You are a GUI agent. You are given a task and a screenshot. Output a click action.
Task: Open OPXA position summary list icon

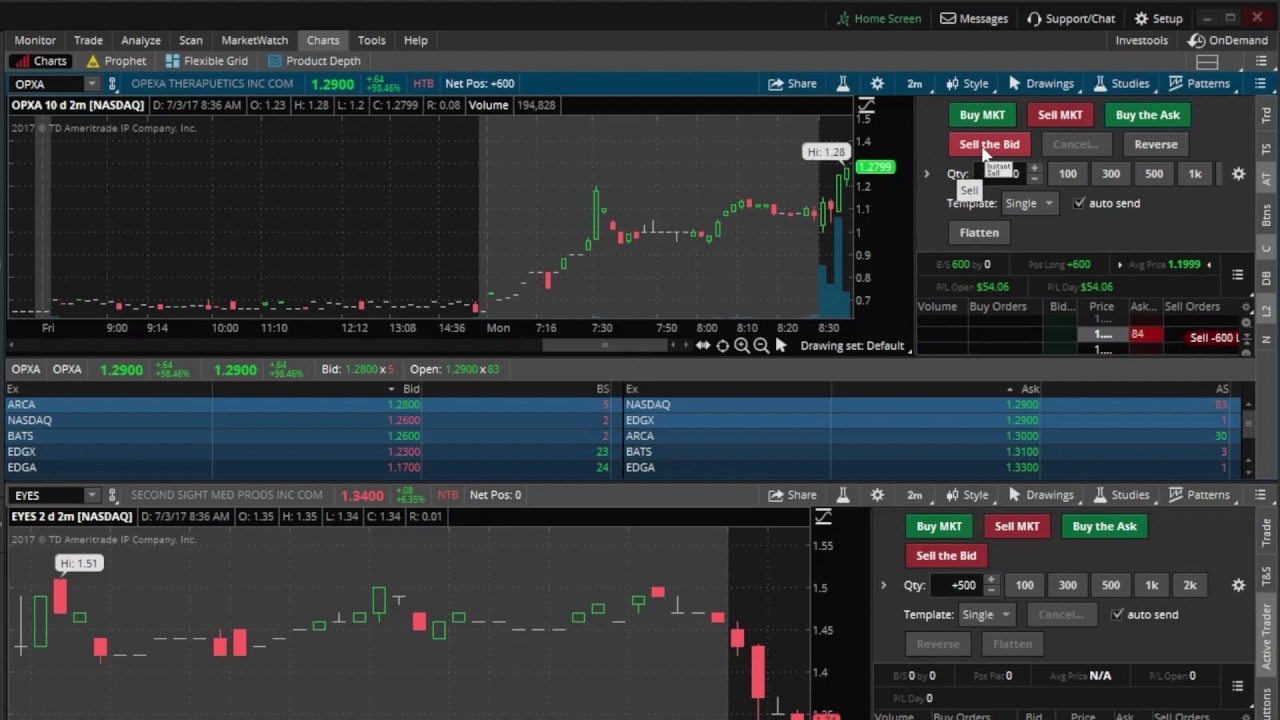pos(1237,275)
